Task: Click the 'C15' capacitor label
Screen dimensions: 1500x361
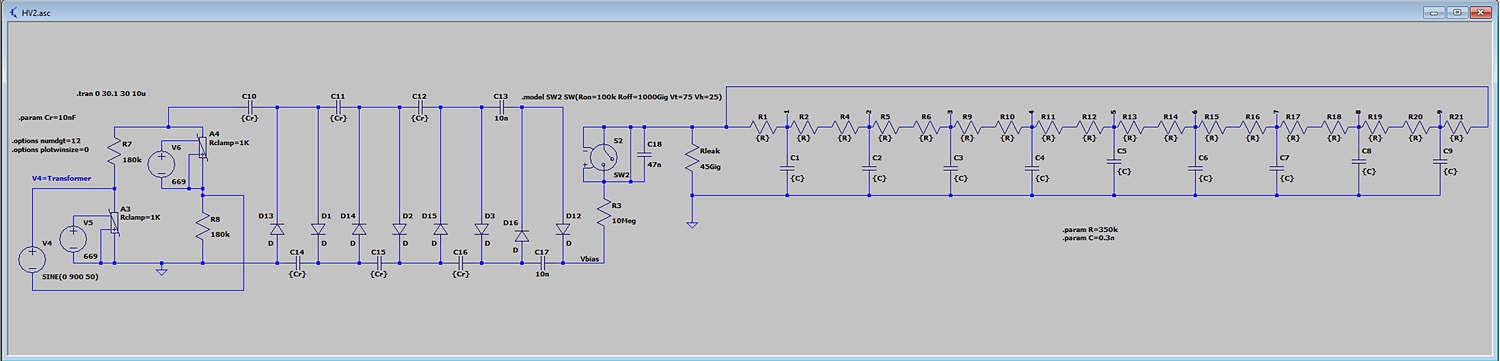Action: pyautogui.click(x=377, y=253)
